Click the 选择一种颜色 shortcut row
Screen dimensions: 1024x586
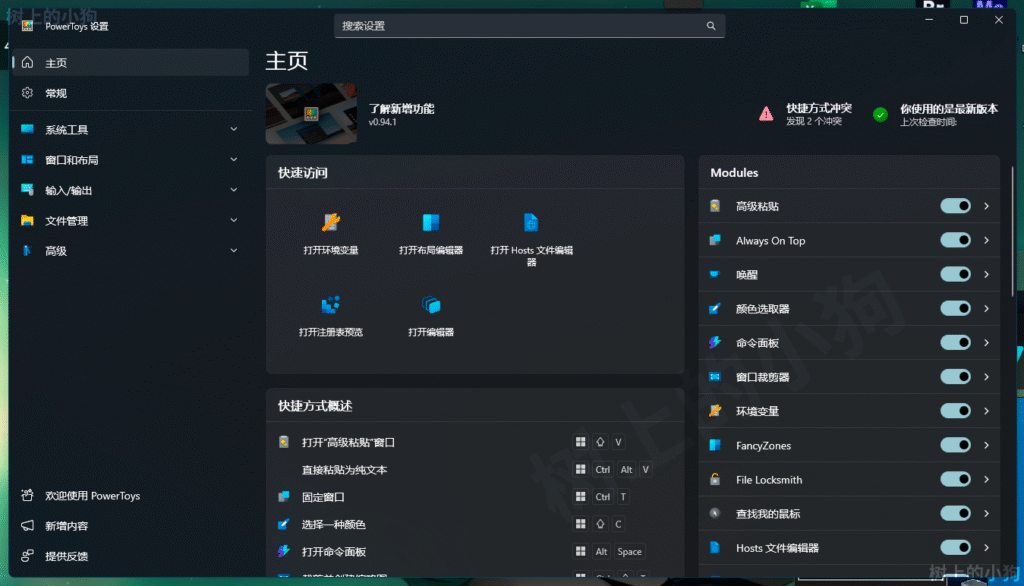(x=475, y=524)
